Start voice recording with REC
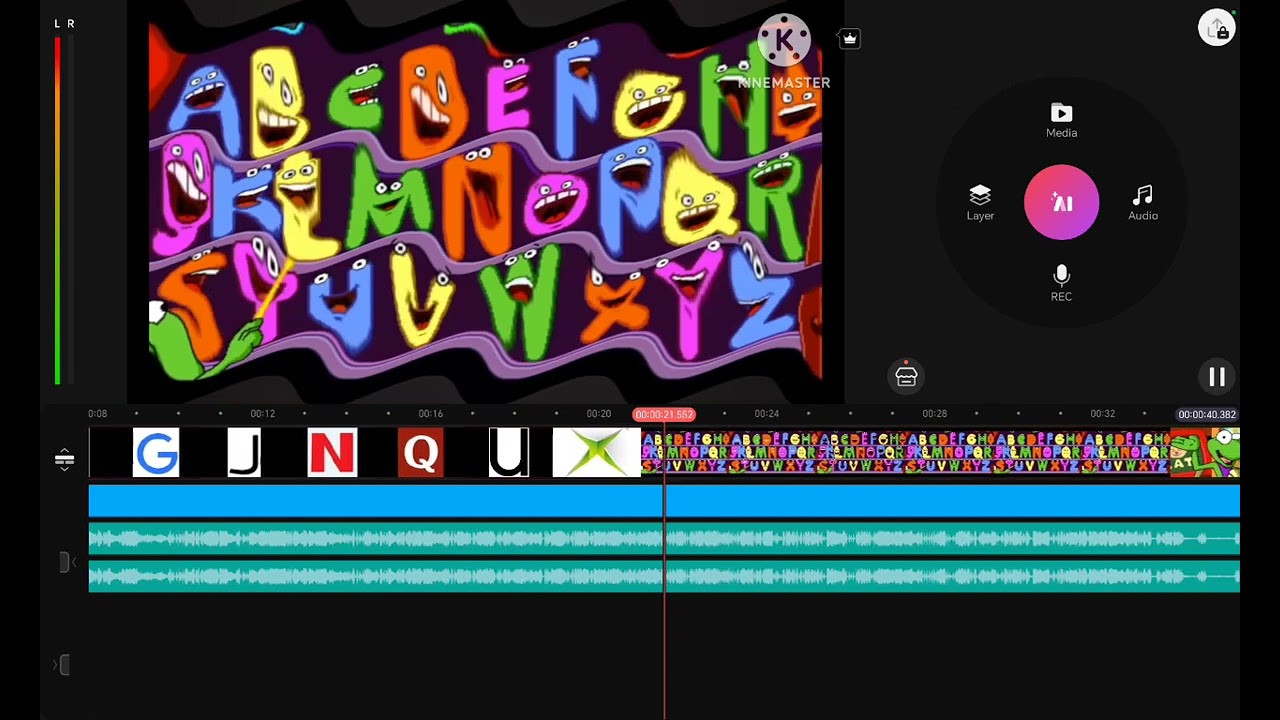This screenshot has height=720, width=1280. pyautogui.click(x=1061, y=283)
